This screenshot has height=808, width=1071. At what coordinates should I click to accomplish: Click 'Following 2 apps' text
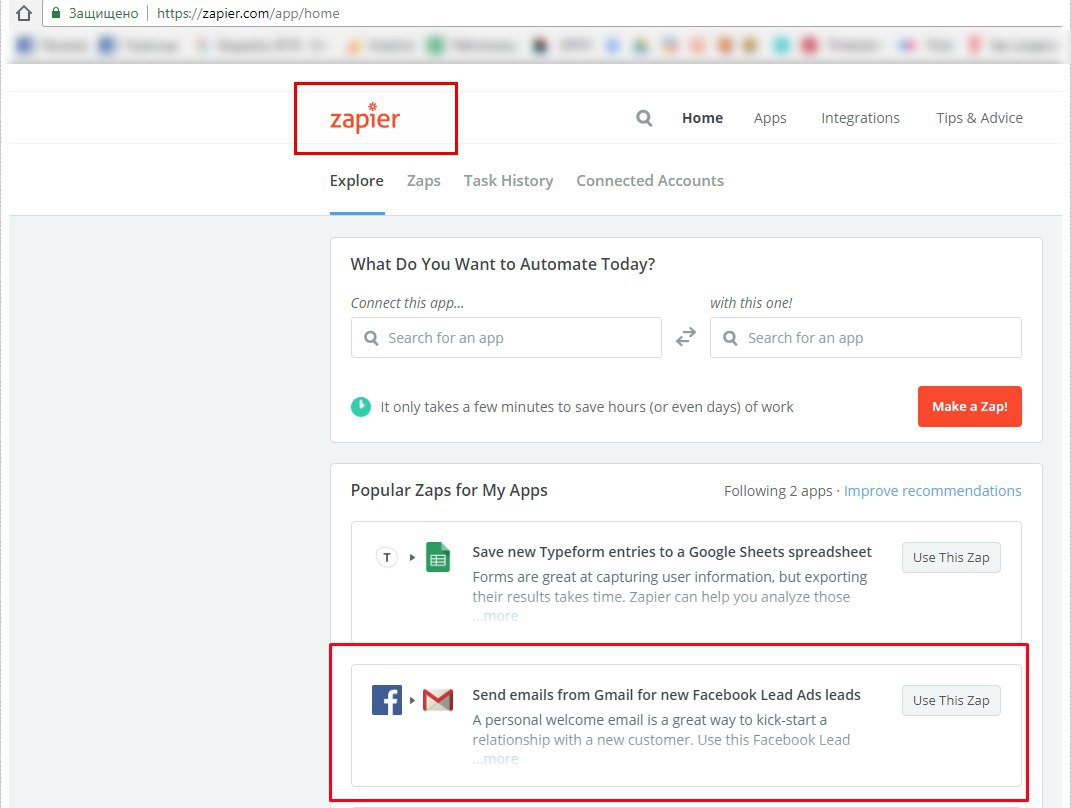click(778, 491)
